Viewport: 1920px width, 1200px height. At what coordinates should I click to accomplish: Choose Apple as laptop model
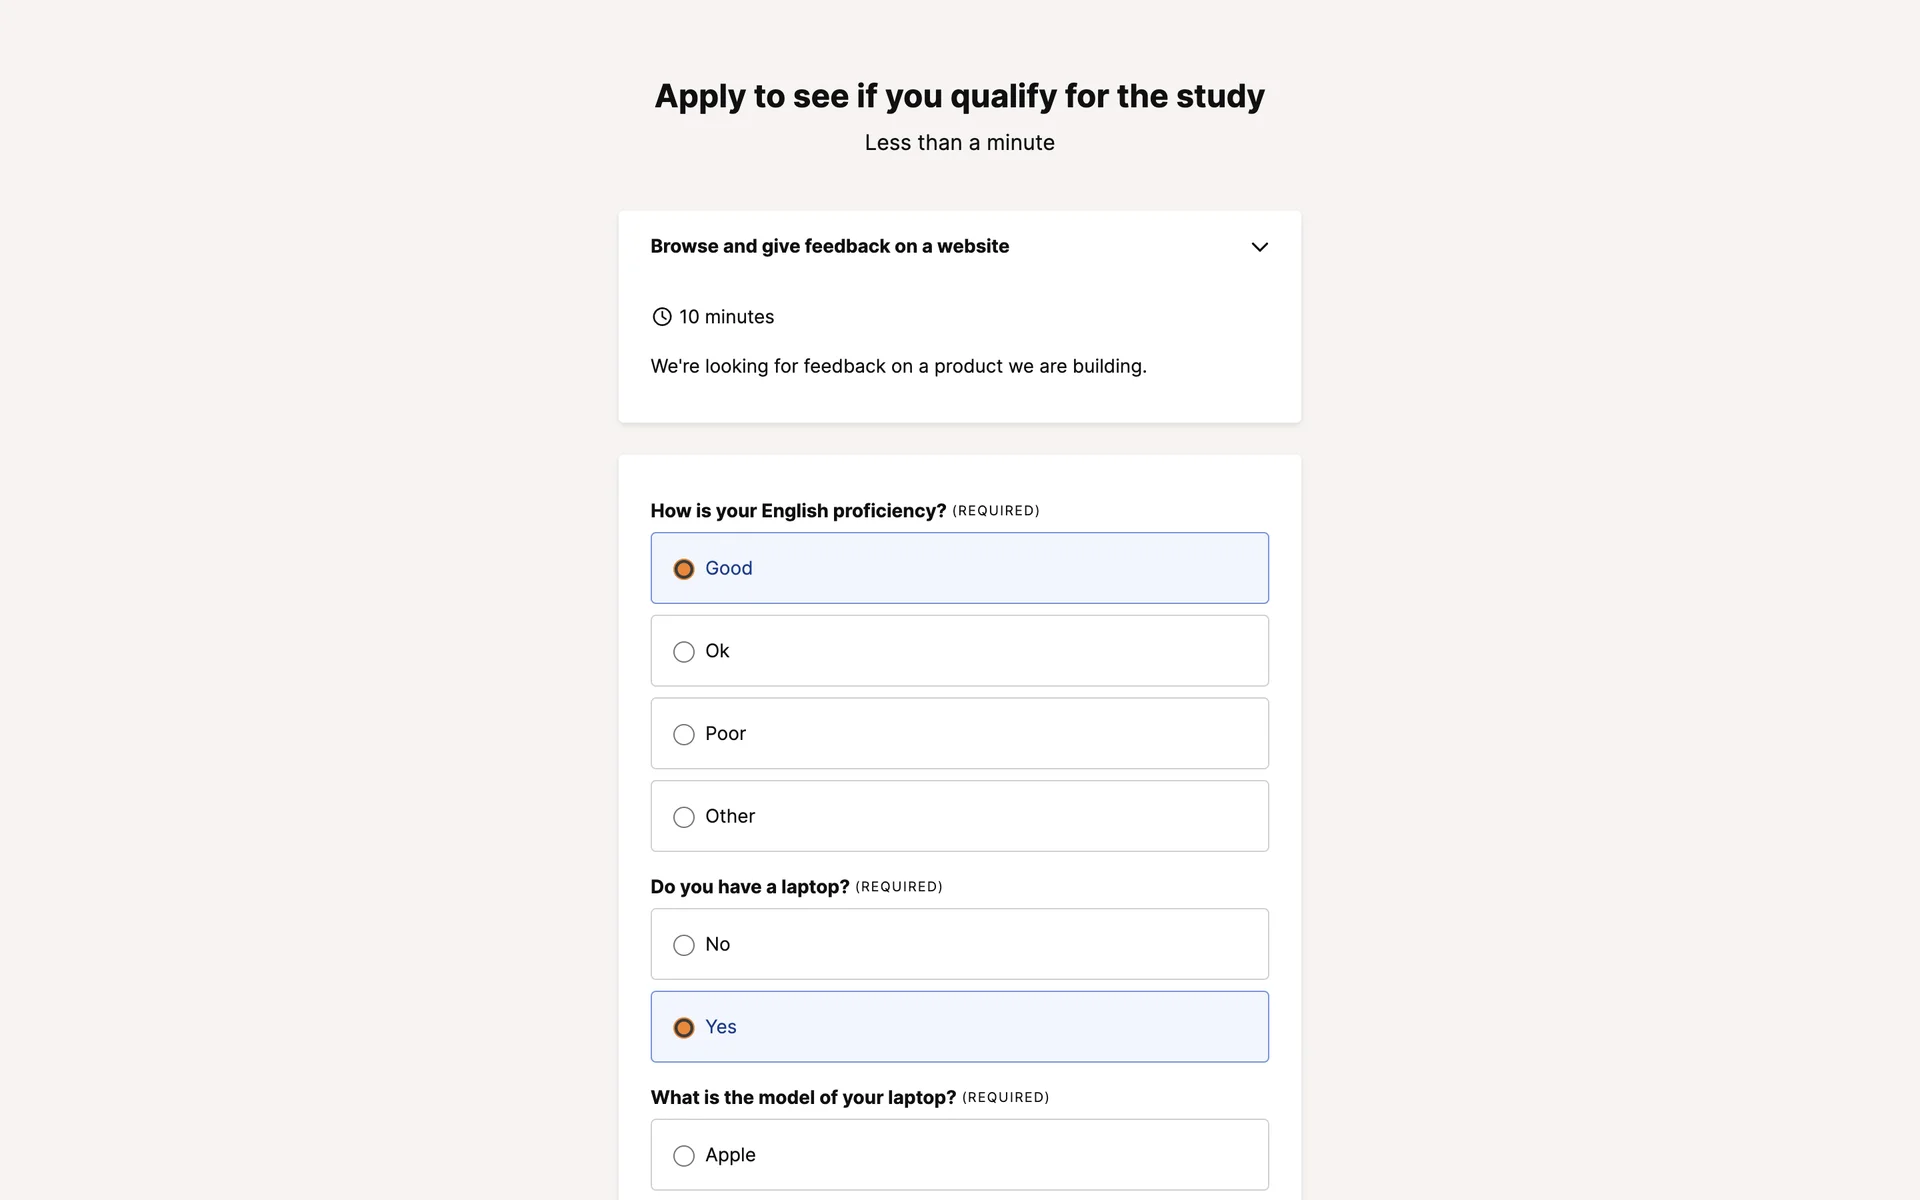click(684, 1156)
